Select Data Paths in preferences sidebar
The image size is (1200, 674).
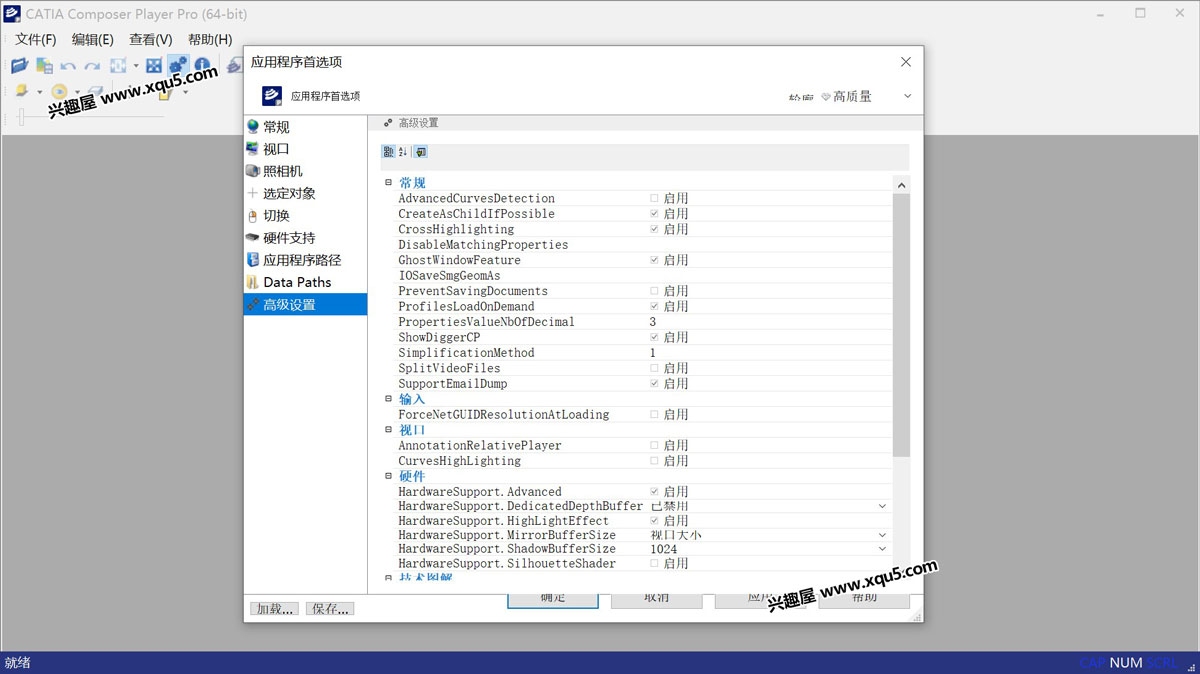(x=305, y=282)
